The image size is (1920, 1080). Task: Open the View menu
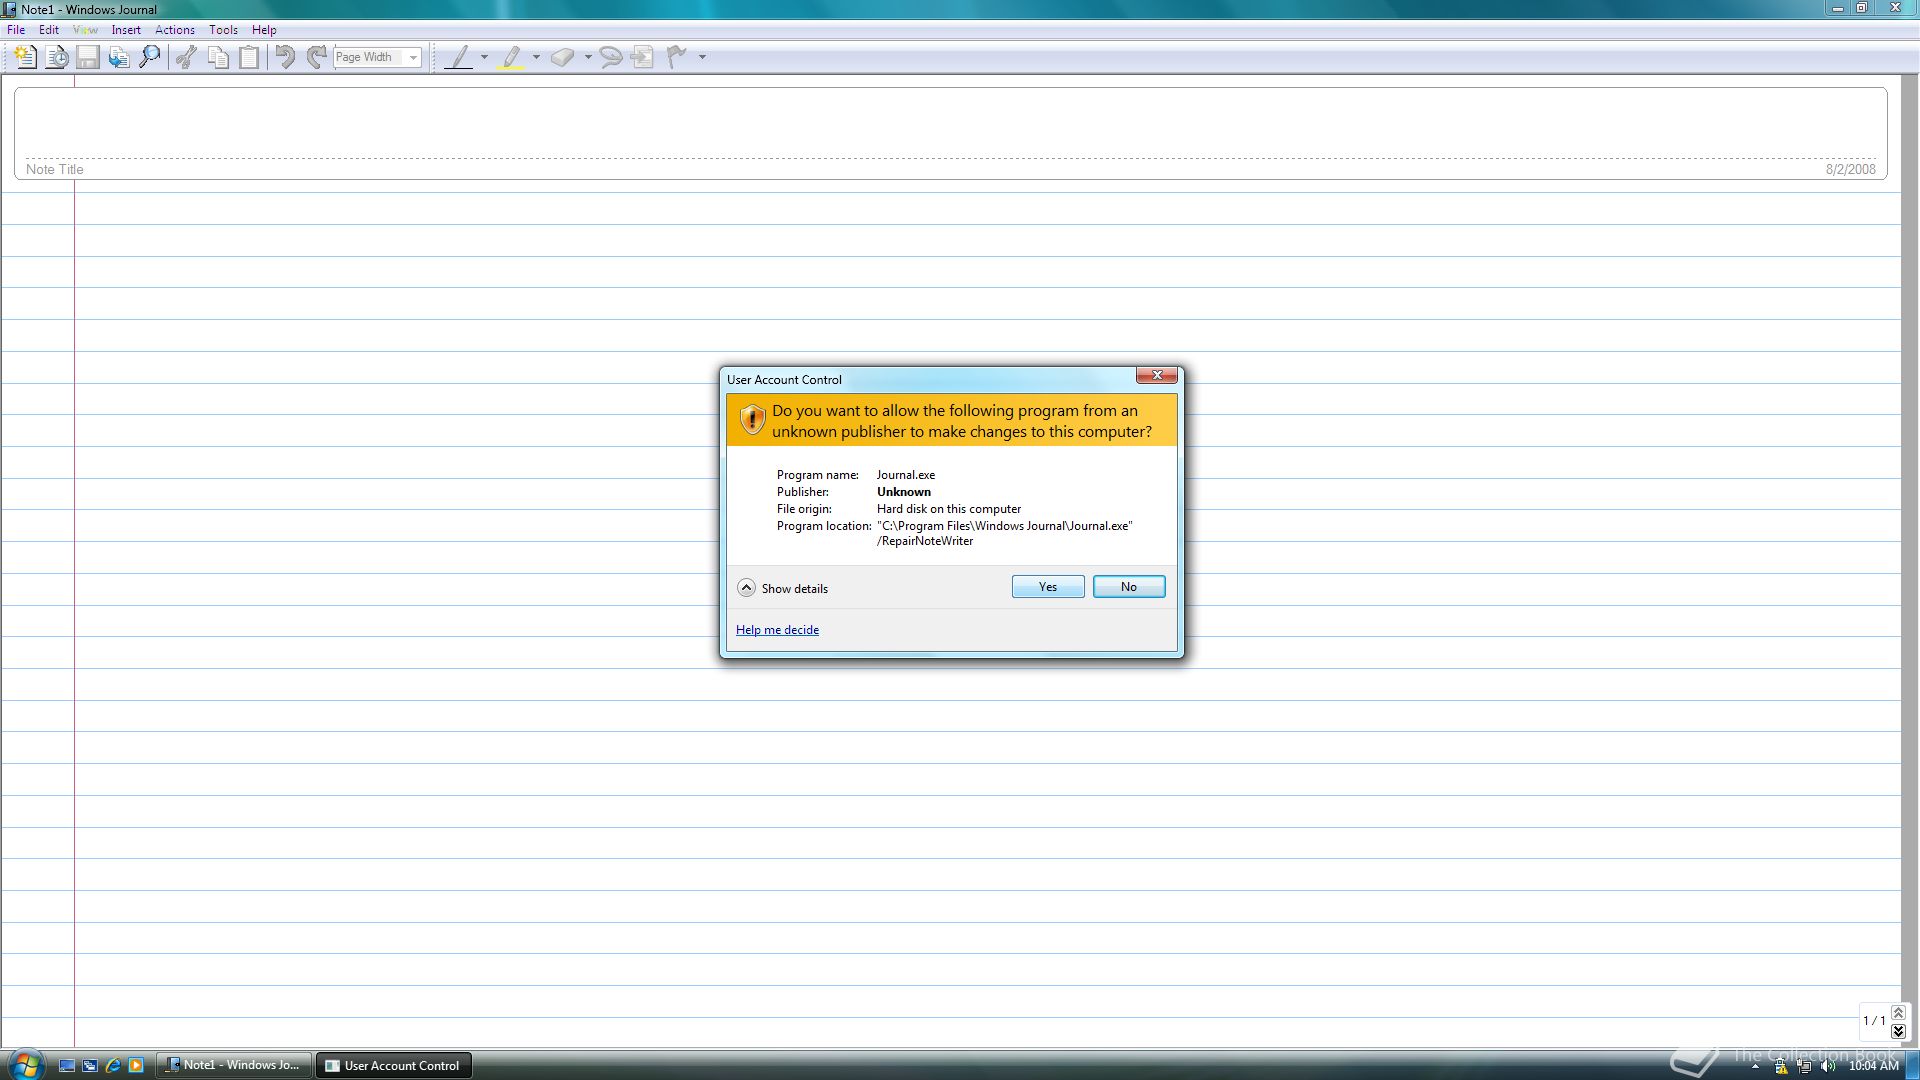point(85,30)
